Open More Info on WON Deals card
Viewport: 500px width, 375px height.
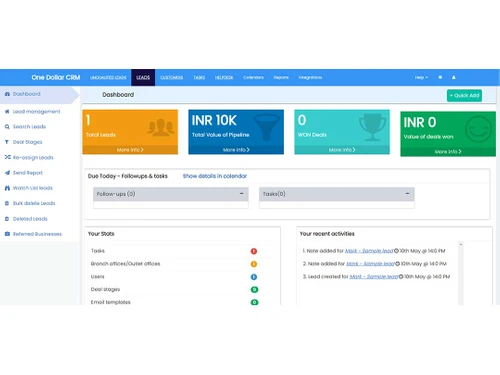coord(342,150)
